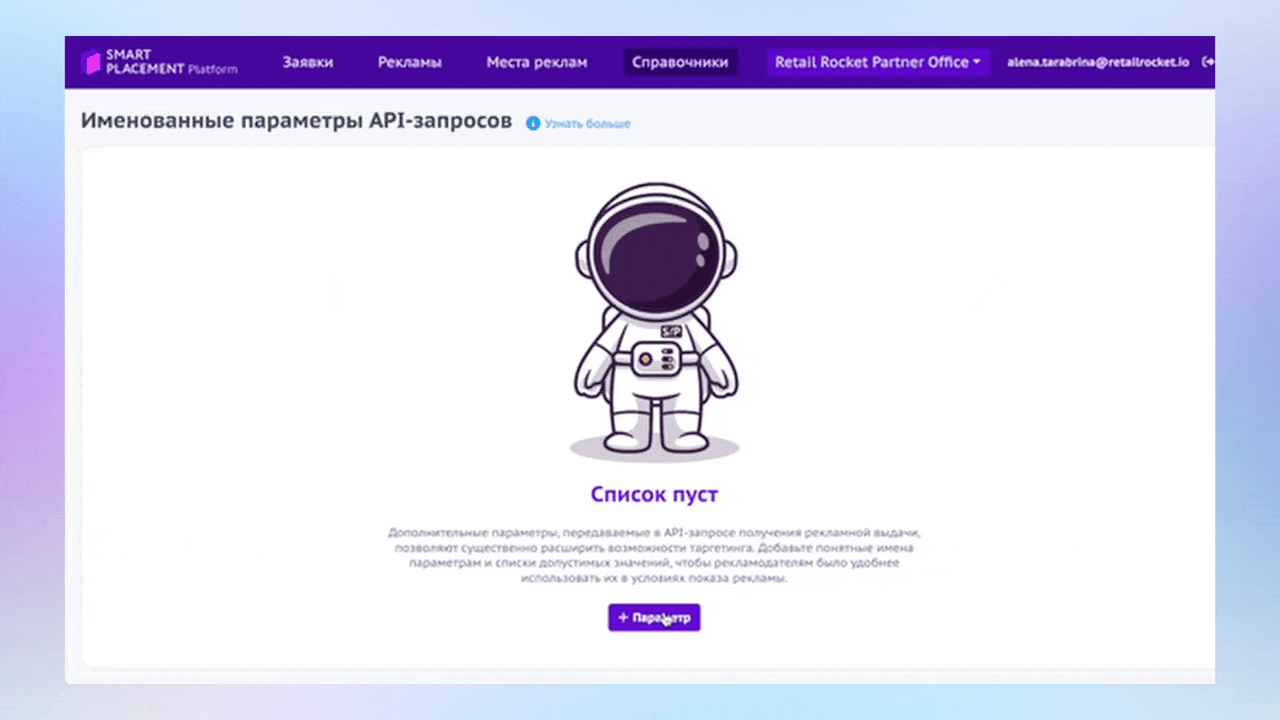Open the Заявки section
The image size is (1280, 720).
pos(307,62)
